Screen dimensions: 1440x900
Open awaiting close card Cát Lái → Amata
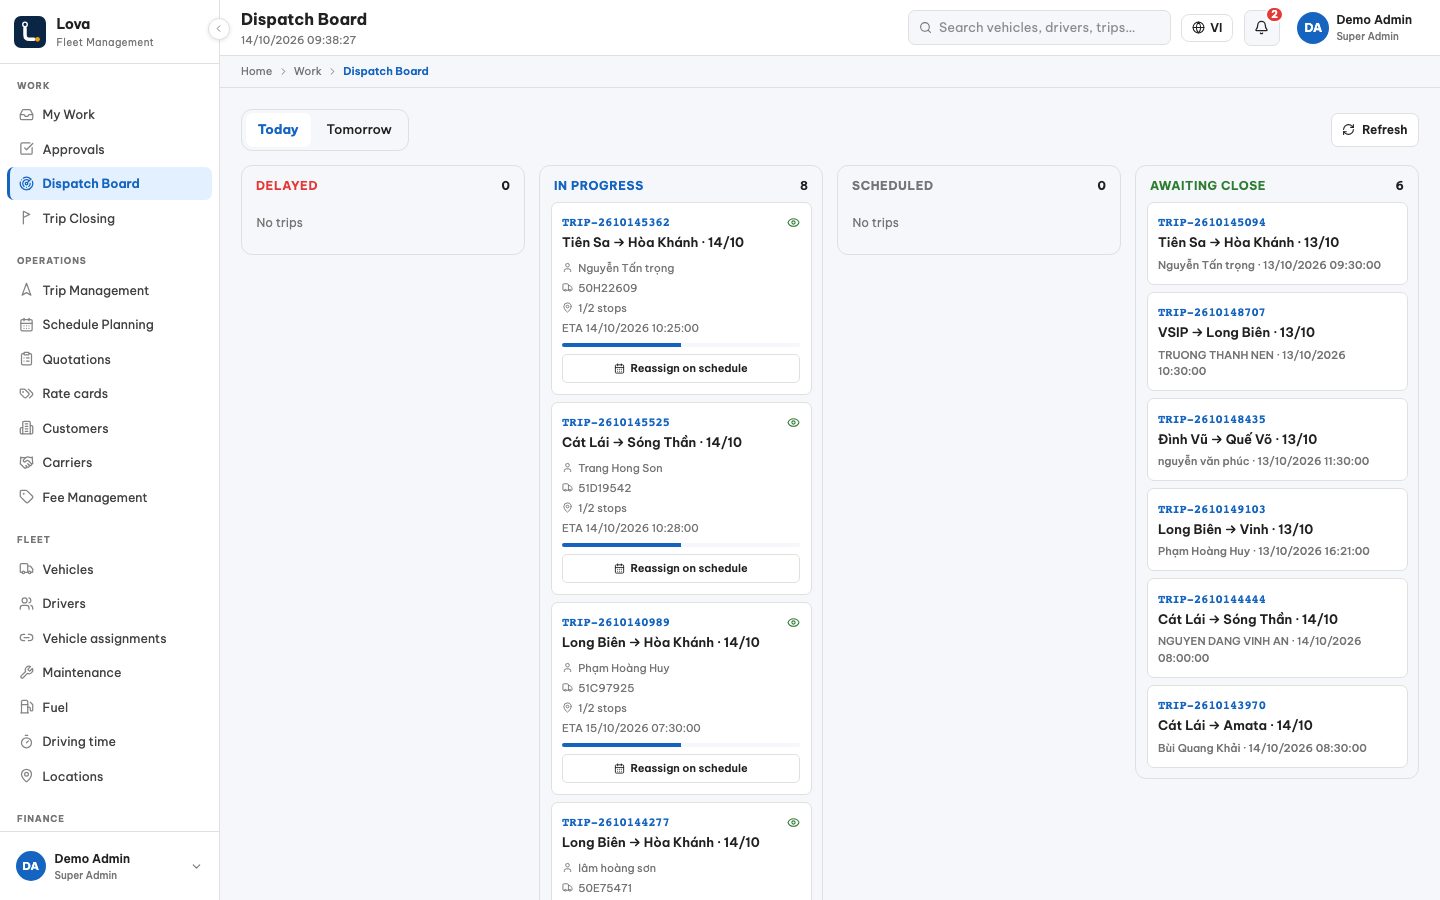pyautogui.click(x=1277, y=726)
